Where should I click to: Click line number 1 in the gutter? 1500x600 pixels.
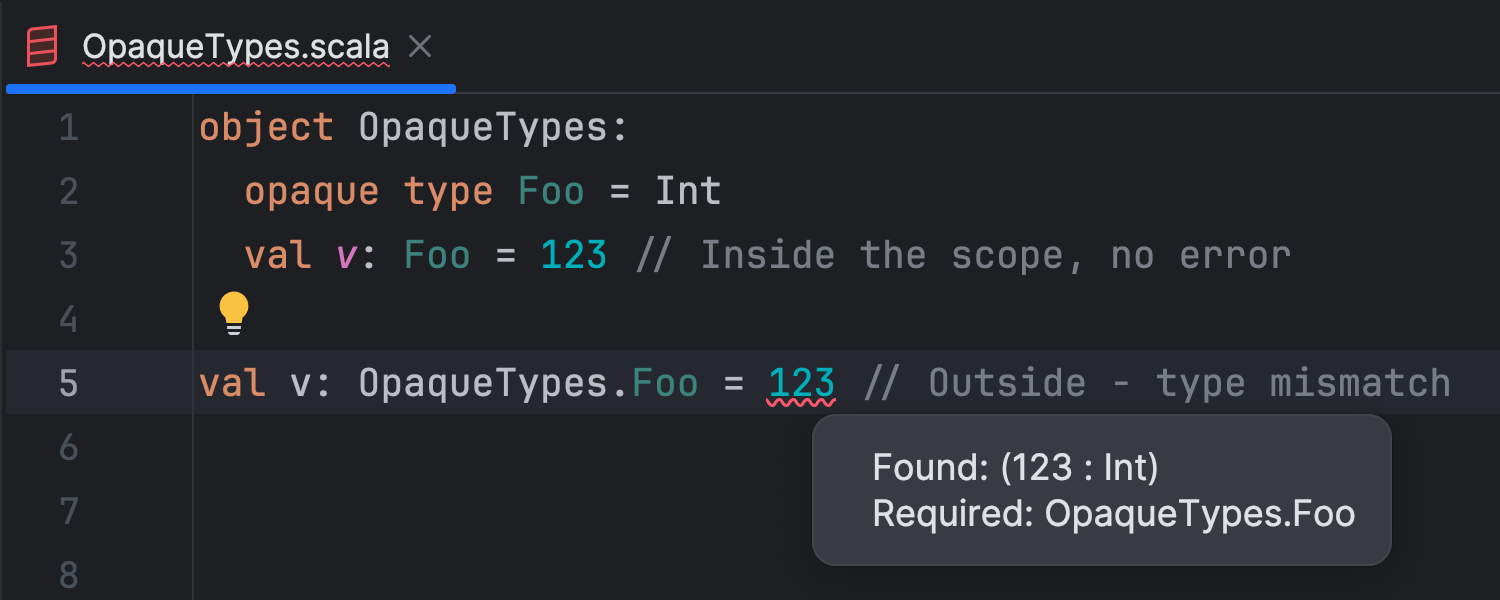(x=68, y=128)
